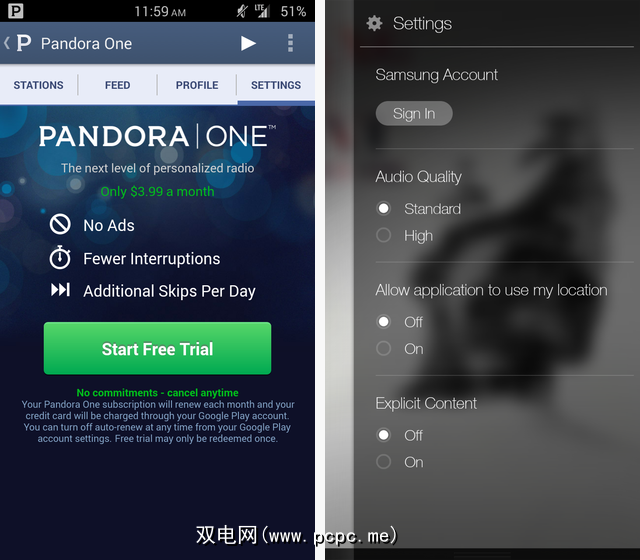Tap the play icon in Pandora header

coord(248,43)
